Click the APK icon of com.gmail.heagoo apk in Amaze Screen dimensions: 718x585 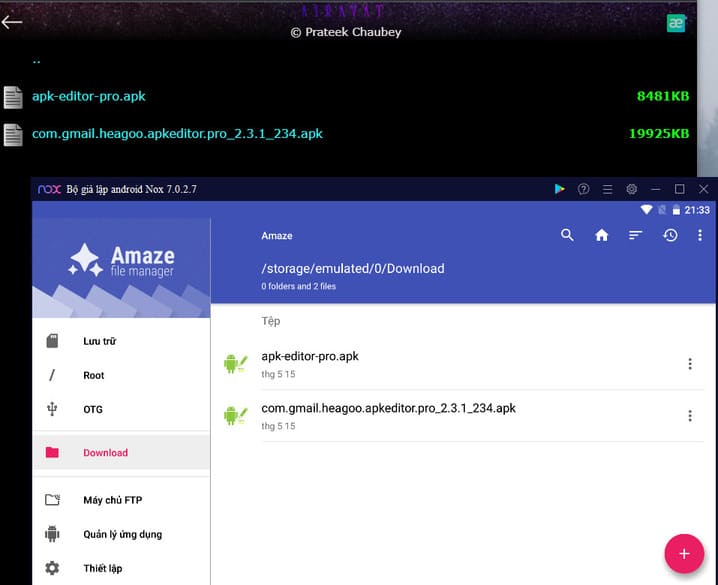[235, 416]
